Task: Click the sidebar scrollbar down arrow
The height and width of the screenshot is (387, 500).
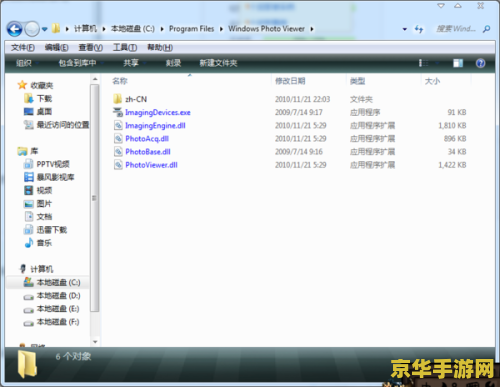Action: (95, 342)
